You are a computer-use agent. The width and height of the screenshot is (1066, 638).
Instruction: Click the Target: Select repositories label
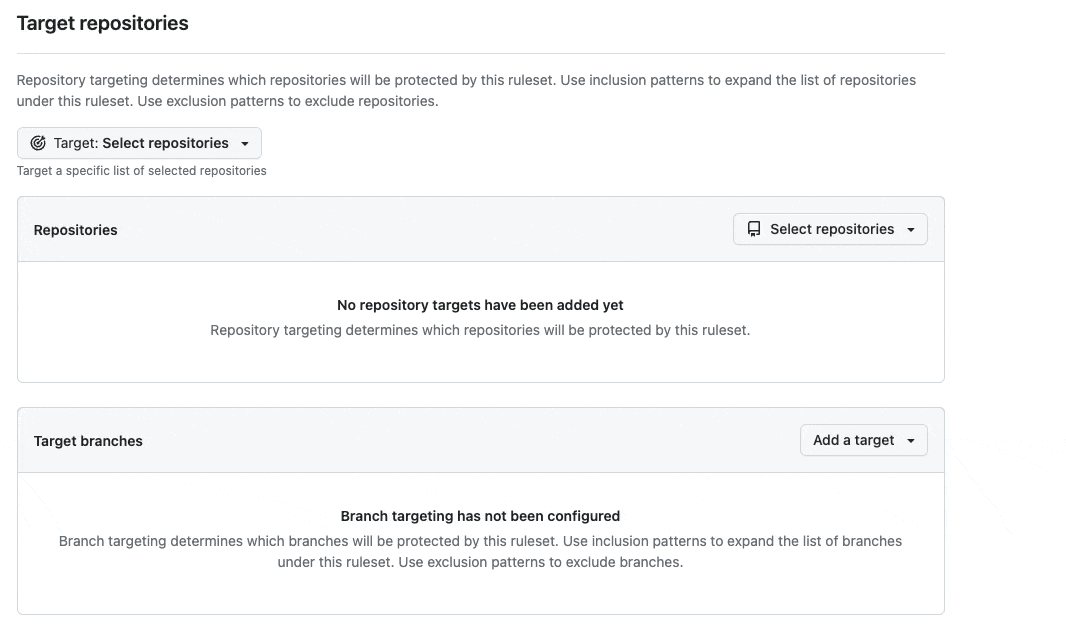point(141,143)
